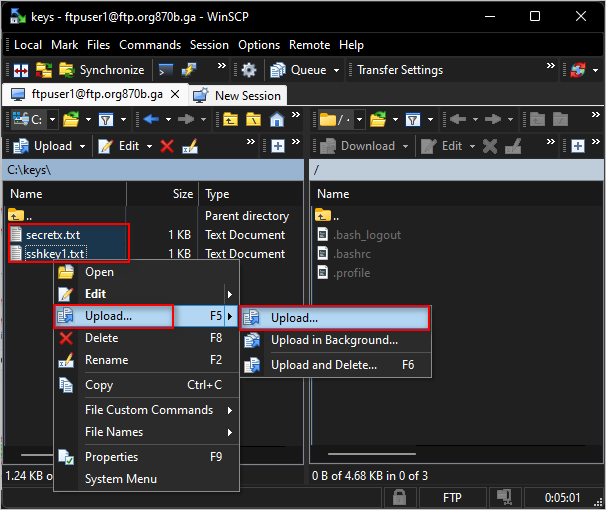606x510 pixels.
Task: Expand the Upload toolbar dropdown arrow
Action: tap(82, 146)
